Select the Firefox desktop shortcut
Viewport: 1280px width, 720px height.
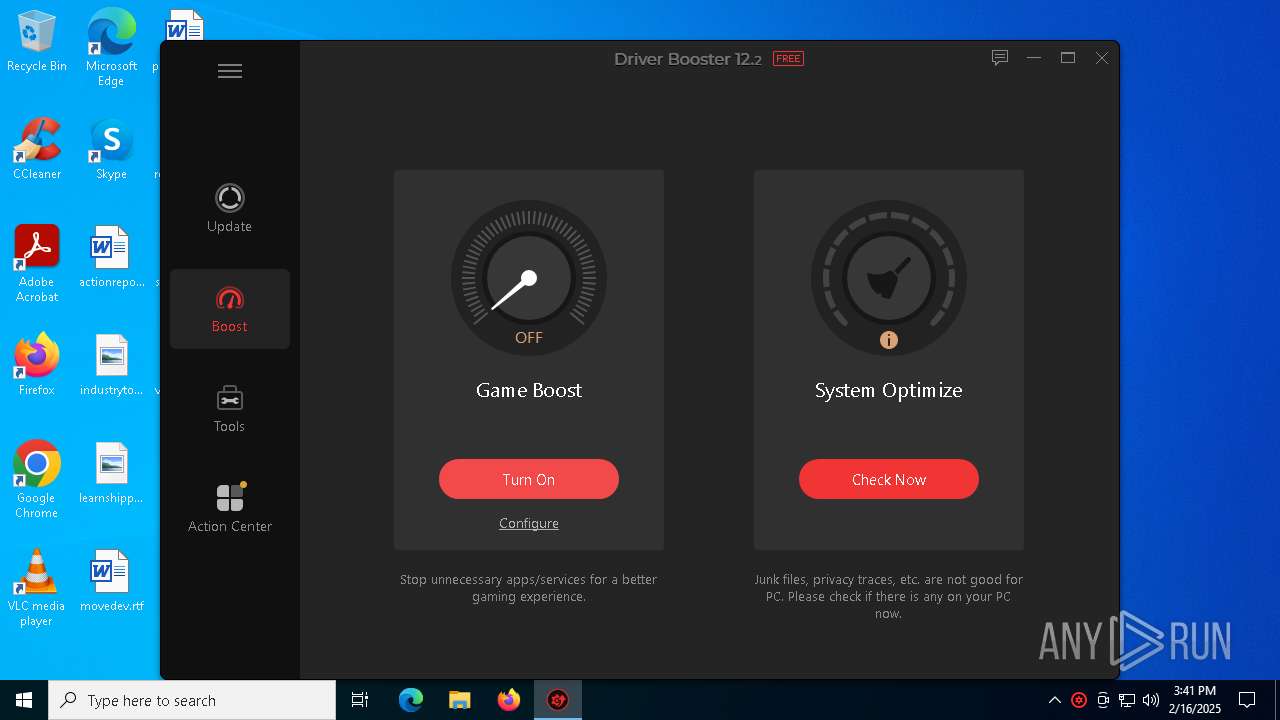coord(37,365)
